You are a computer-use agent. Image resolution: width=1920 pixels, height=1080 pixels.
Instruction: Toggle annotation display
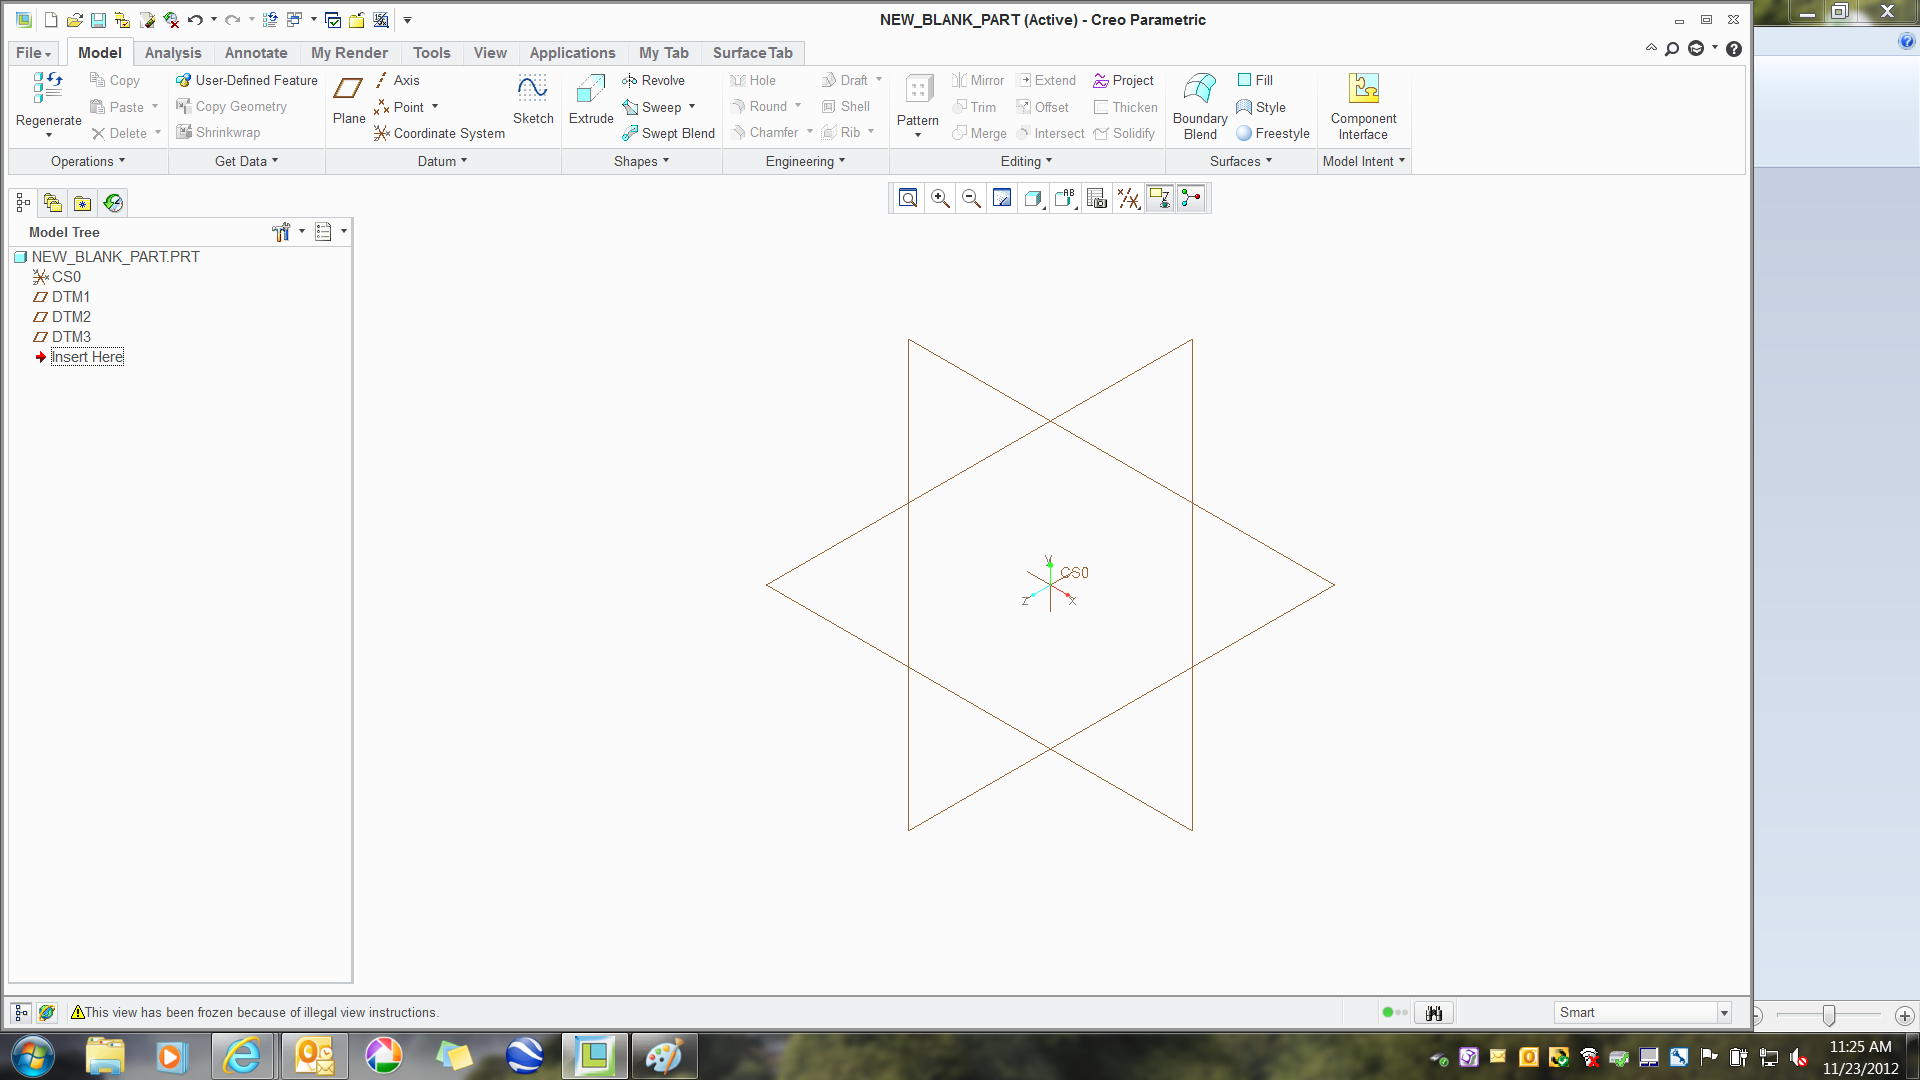[x=1160, y=199]
